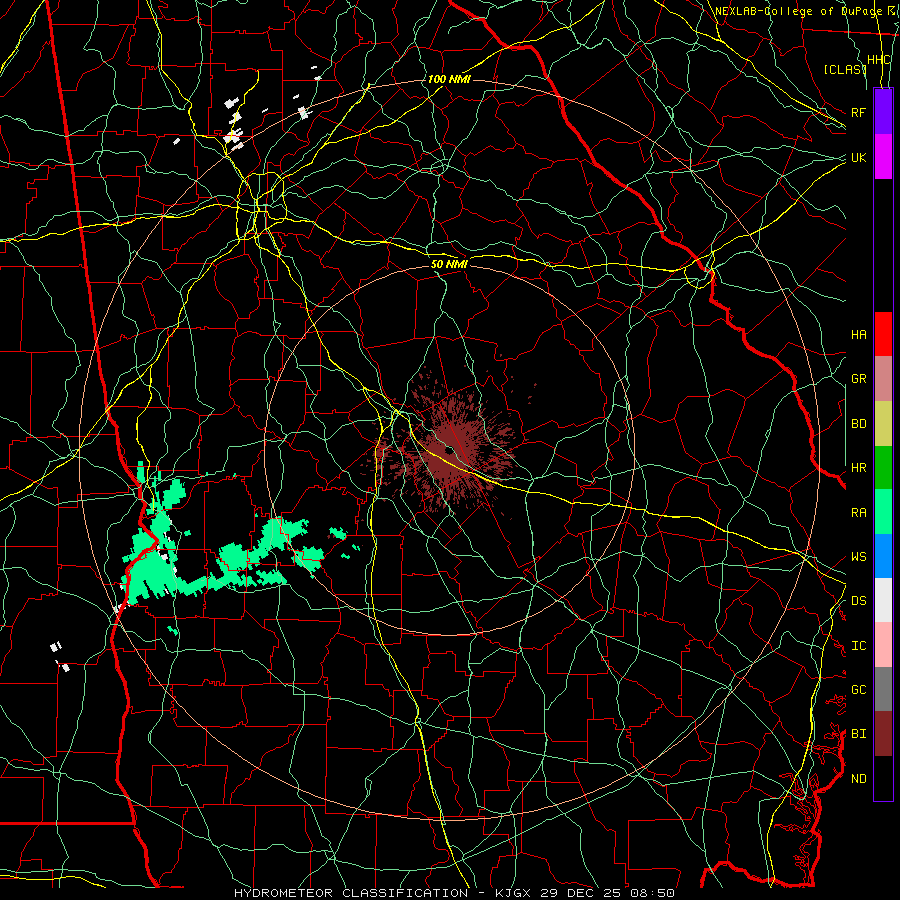Select the dusty pink GR legend swatch

click(x=883, y=378)
